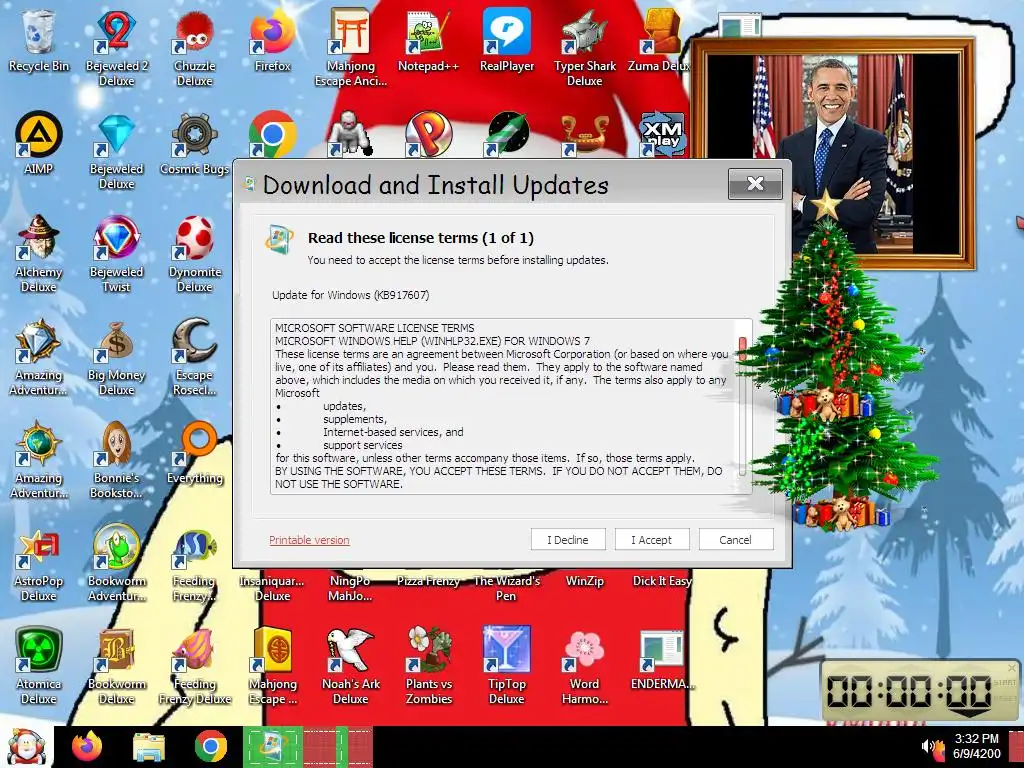
Task: Launch Typer Shark Deluxe icon
Action: [584, 47]
